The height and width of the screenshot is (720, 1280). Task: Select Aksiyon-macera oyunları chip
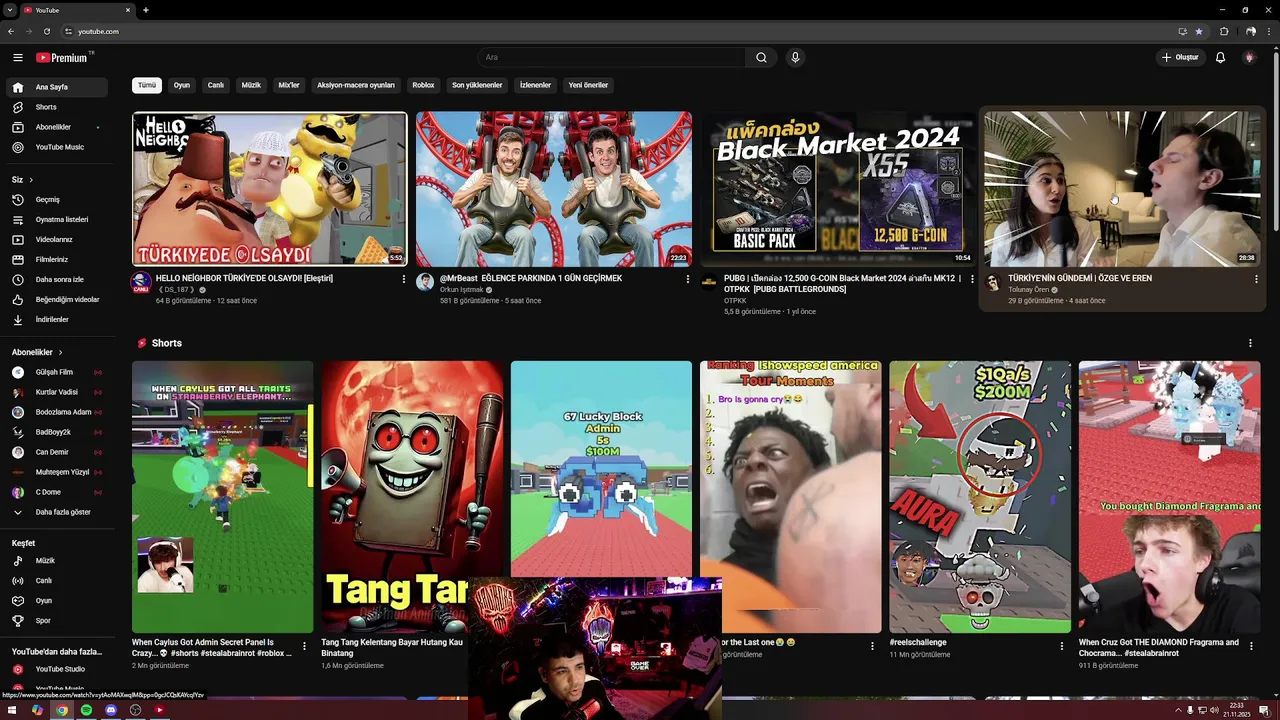coord(356,85)
